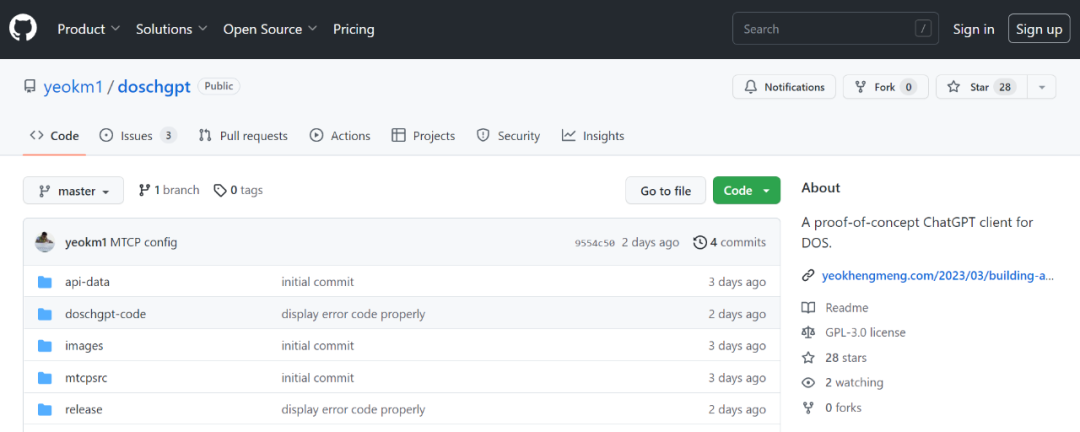This screenshot has width=1080, height=432.
Task: Click the Readme book icon
Action: (809, 308)
